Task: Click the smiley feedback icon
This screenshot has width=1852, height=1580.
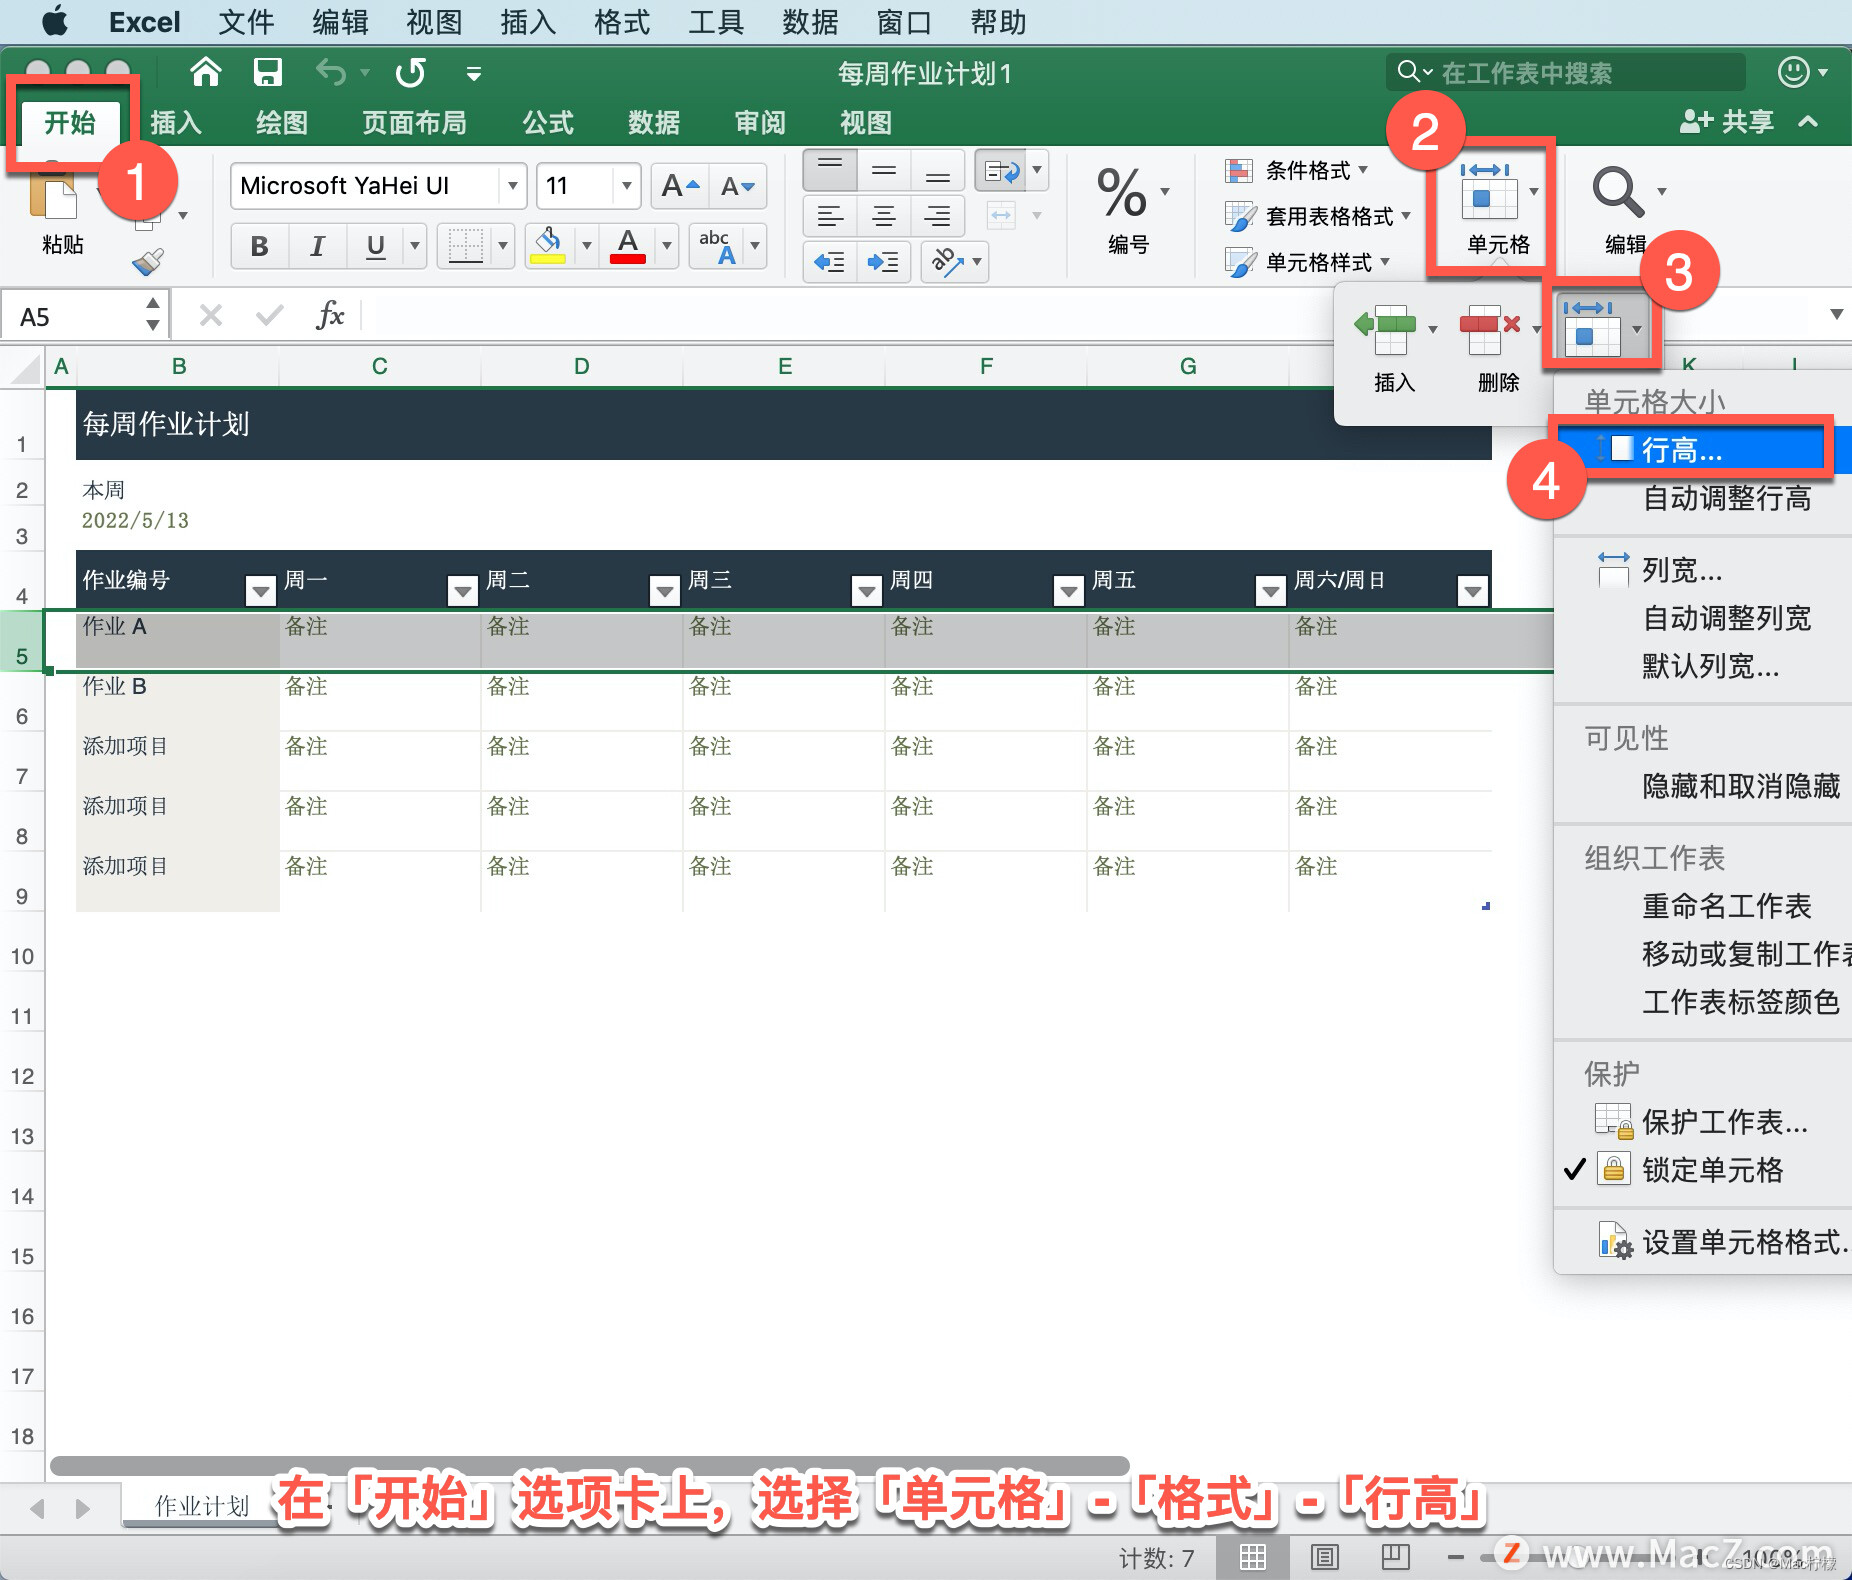Action: (x=1793, y=72)
